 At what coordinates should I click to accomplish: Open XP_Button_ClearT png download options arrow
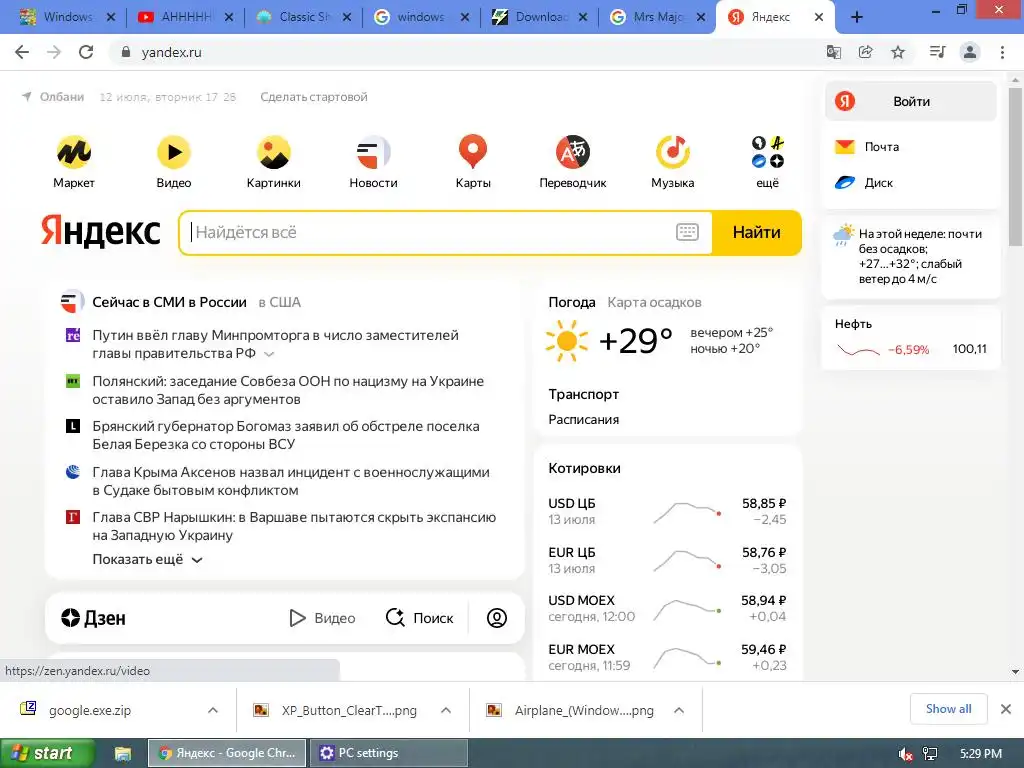tap(446, 711)
